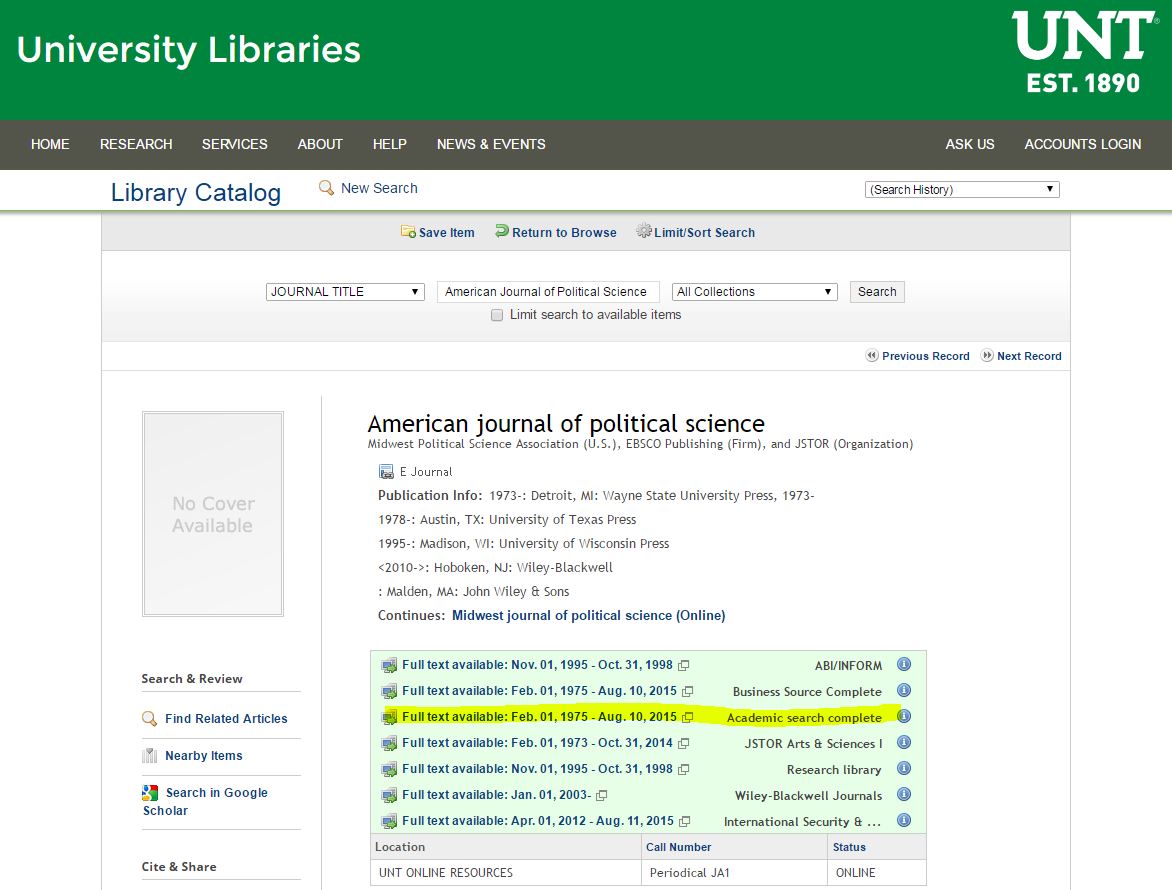The width and height of the screenshot is (1172, 890).
Task: Open NEWS & EVENTS menu
Action: tap(491, 144)
